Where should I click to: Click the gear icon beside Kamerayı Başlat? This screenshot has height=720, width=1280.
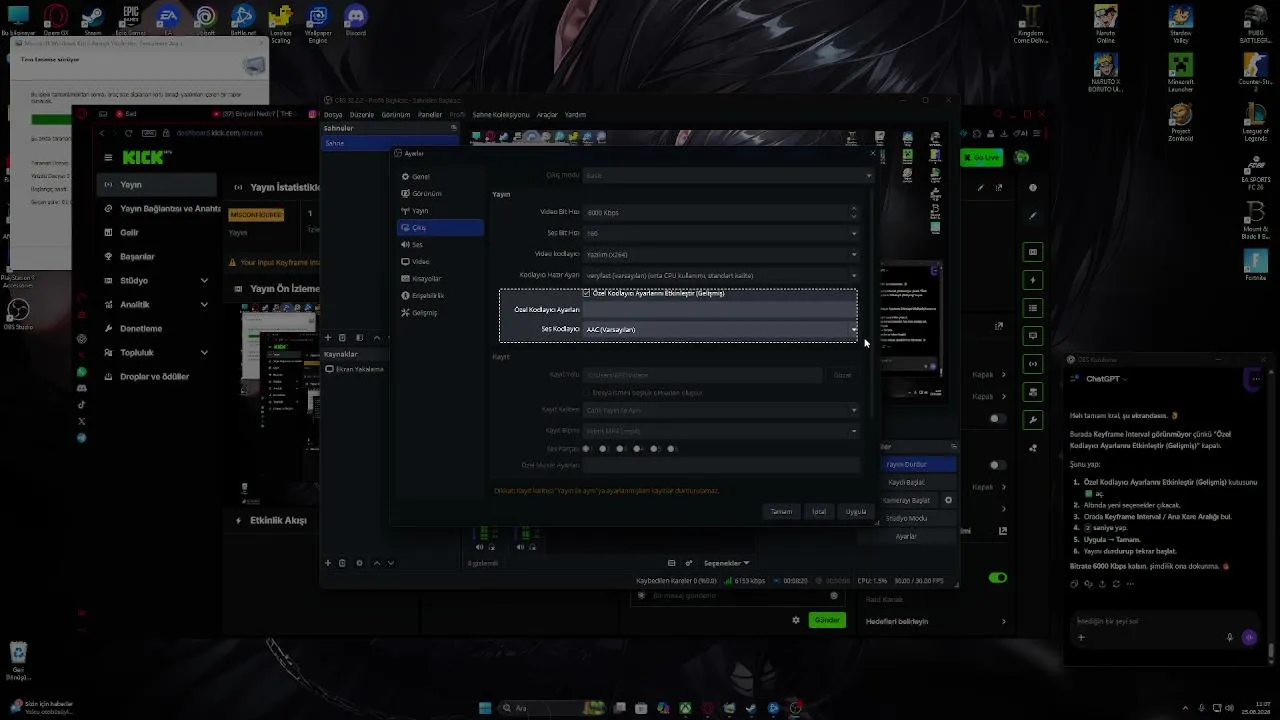(948, 500)
